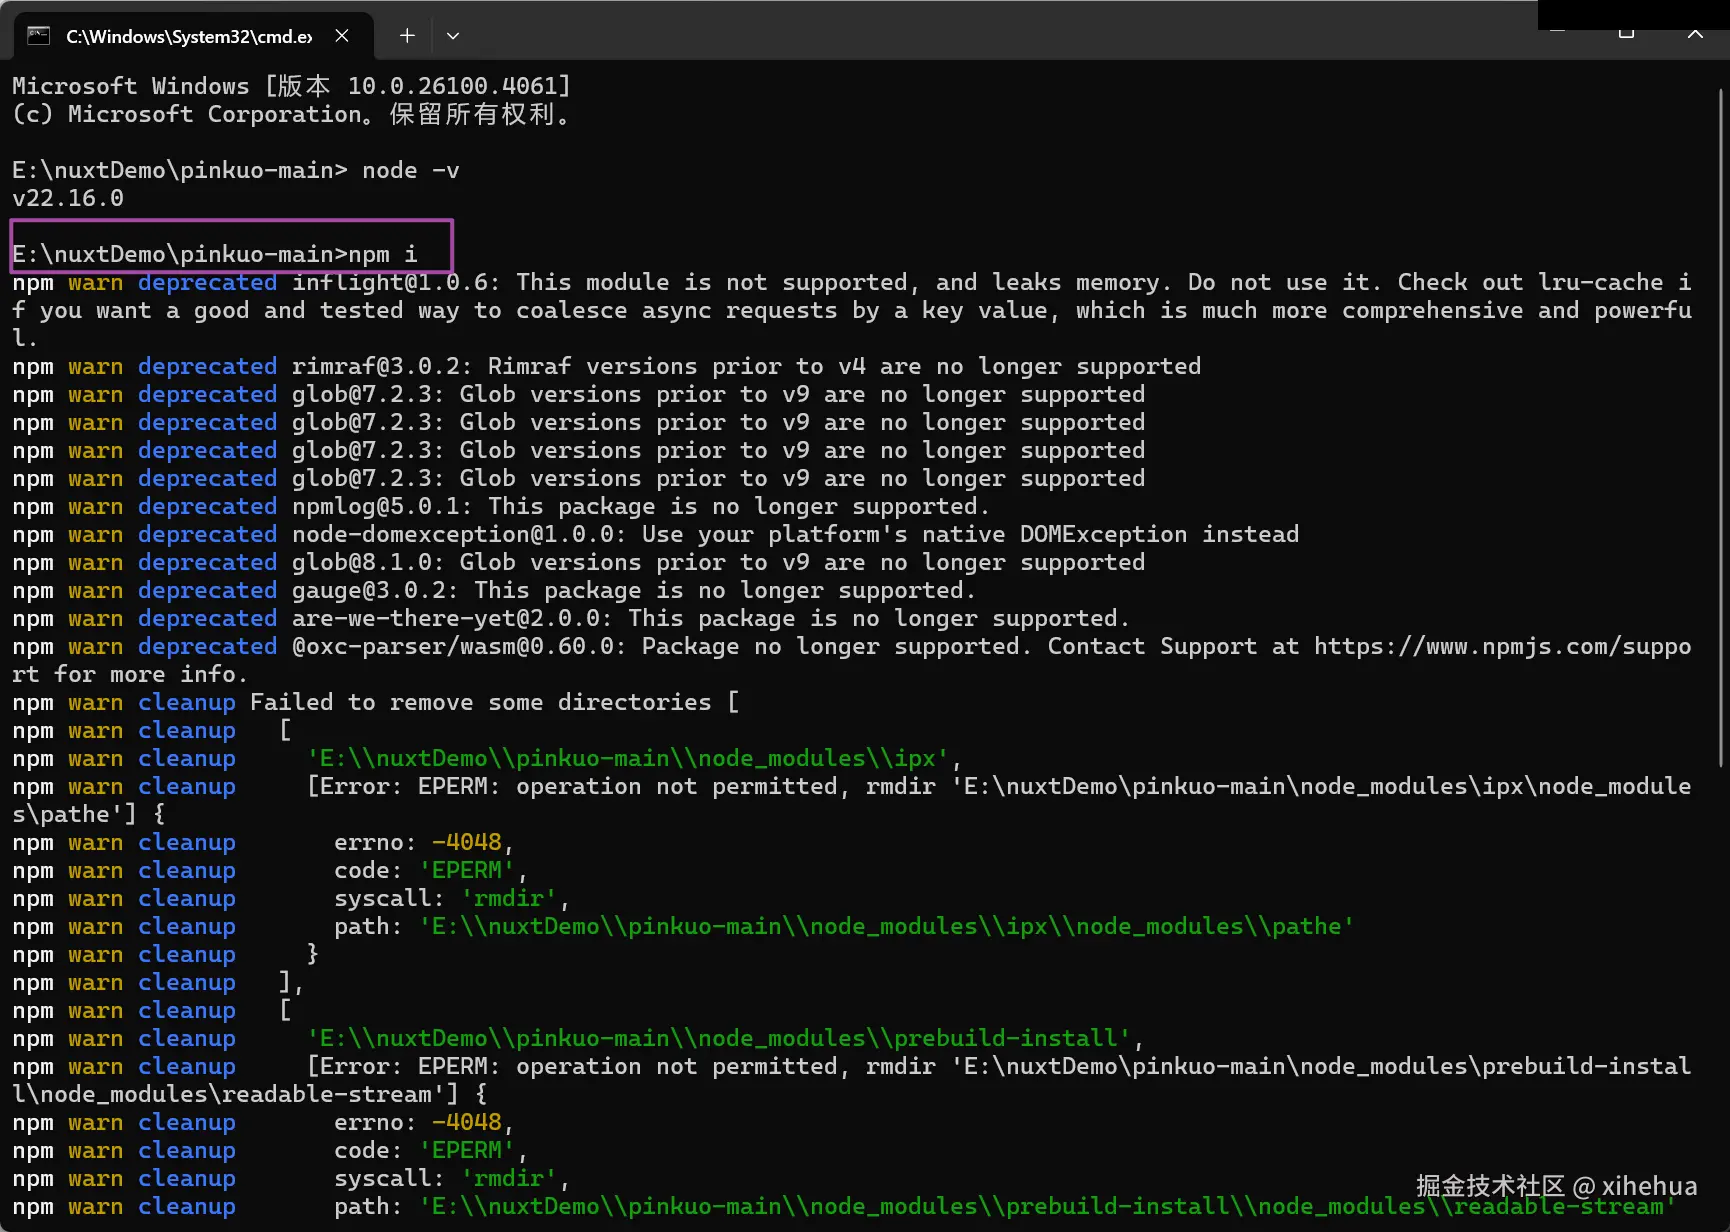
Task: Maximize the terminal window
Action: 1626,33
